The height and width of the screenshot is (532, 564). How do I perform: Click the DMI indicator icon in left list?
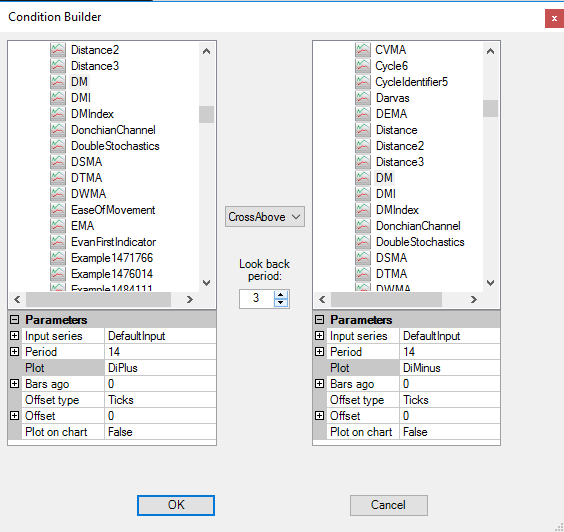click(x=58, y=98)
